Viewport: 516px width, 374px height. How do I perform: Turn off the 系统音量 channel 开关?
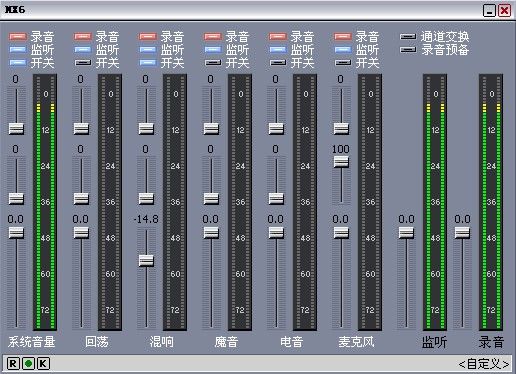18,62
